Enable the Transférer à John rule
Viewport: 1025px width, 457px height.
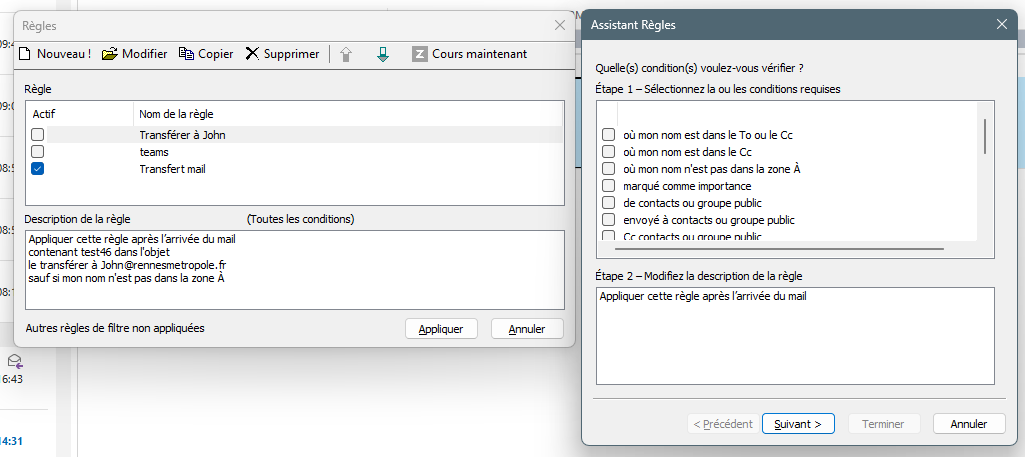pos(38,135)
